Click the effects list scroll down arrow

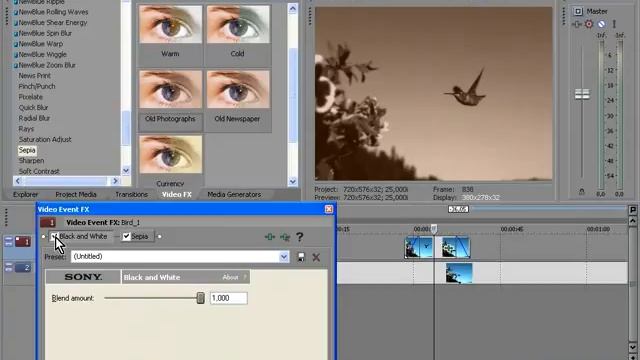[x=126, y=171]
